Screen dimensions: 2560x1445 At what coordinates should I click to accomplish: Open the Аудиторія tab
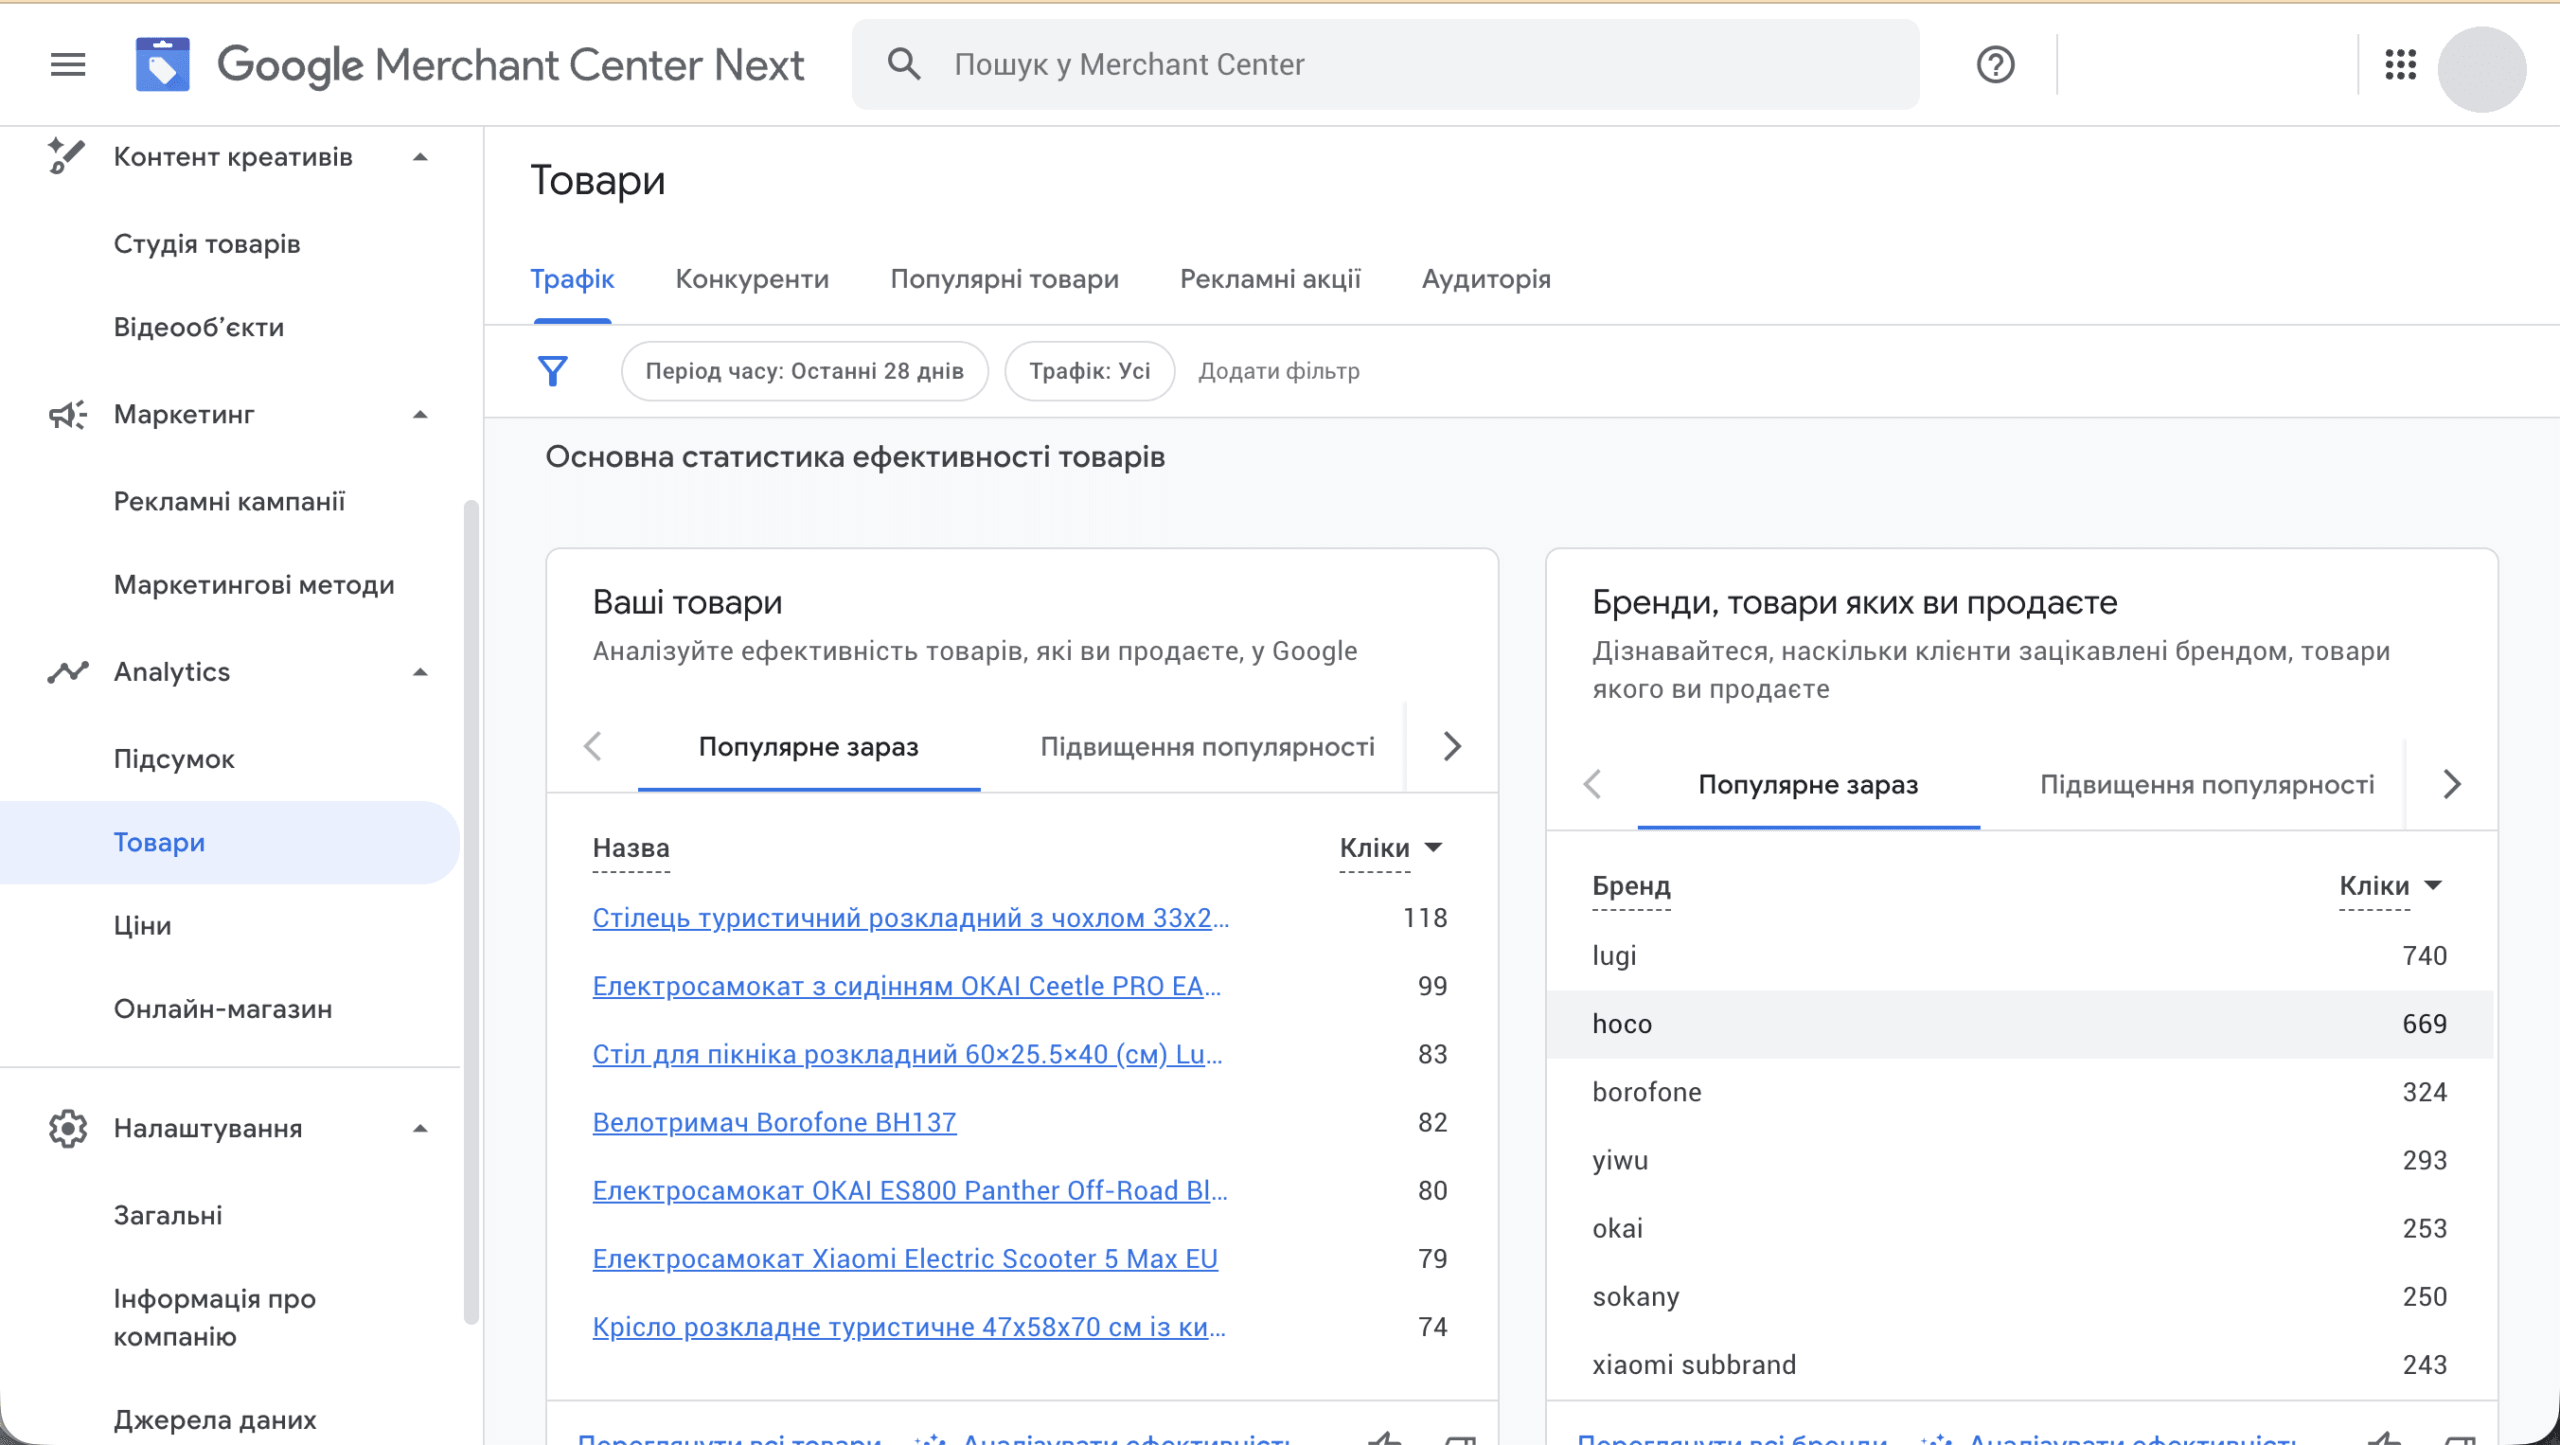(1486, 279)
